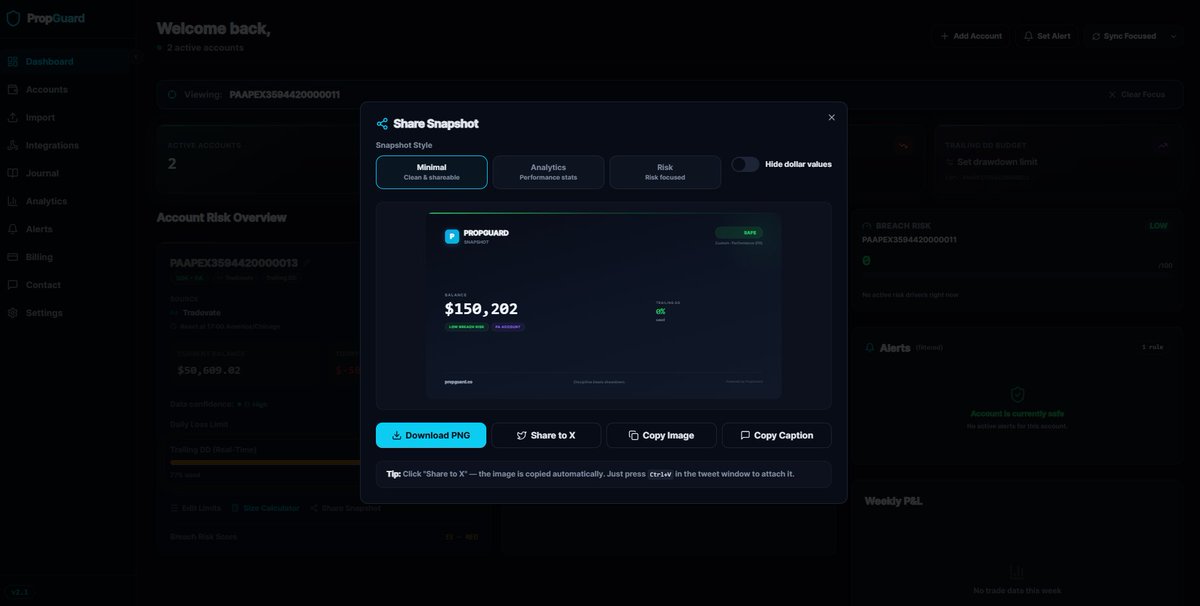Click the X icon beside Clear Focus
The image size is (1200, 606).
(x=1113, y=95)
